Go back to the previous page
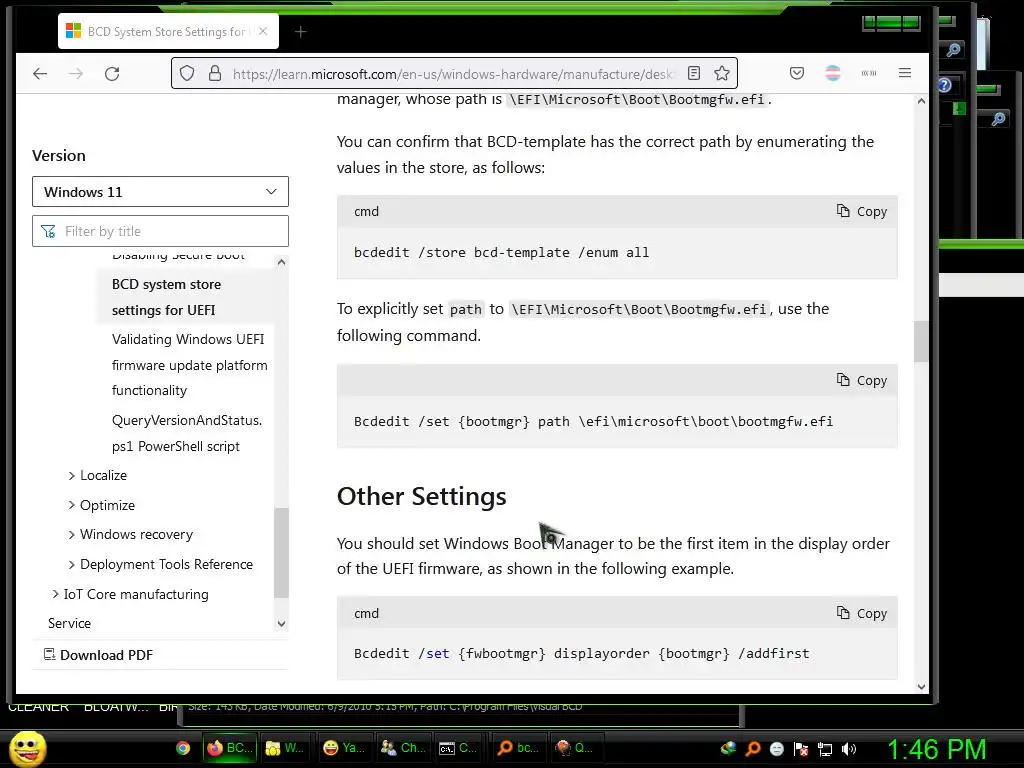1024x768 pixels. coord(40,73)
